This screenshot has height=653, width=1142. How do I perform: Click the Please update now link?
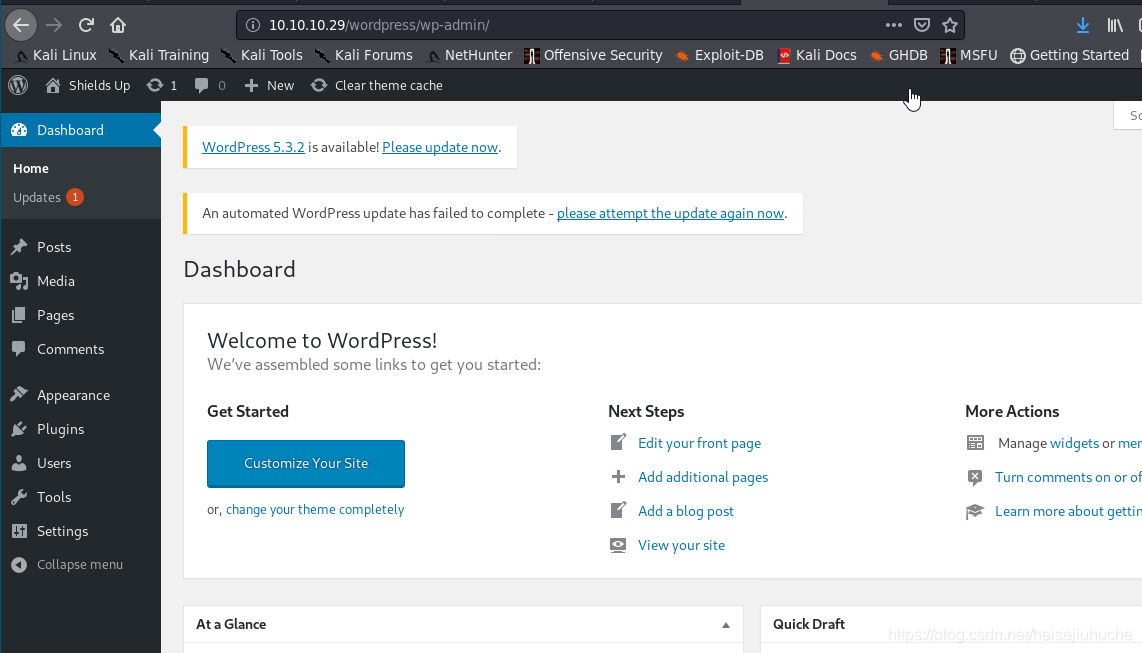click(x=440, y=147)
